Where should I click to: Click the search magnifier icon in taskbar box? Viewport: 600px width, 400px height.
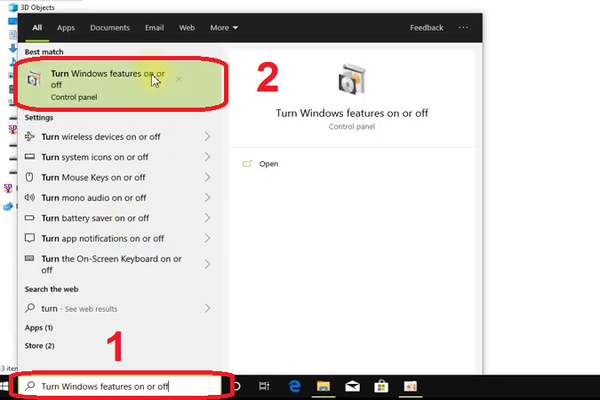coord(30,386)
